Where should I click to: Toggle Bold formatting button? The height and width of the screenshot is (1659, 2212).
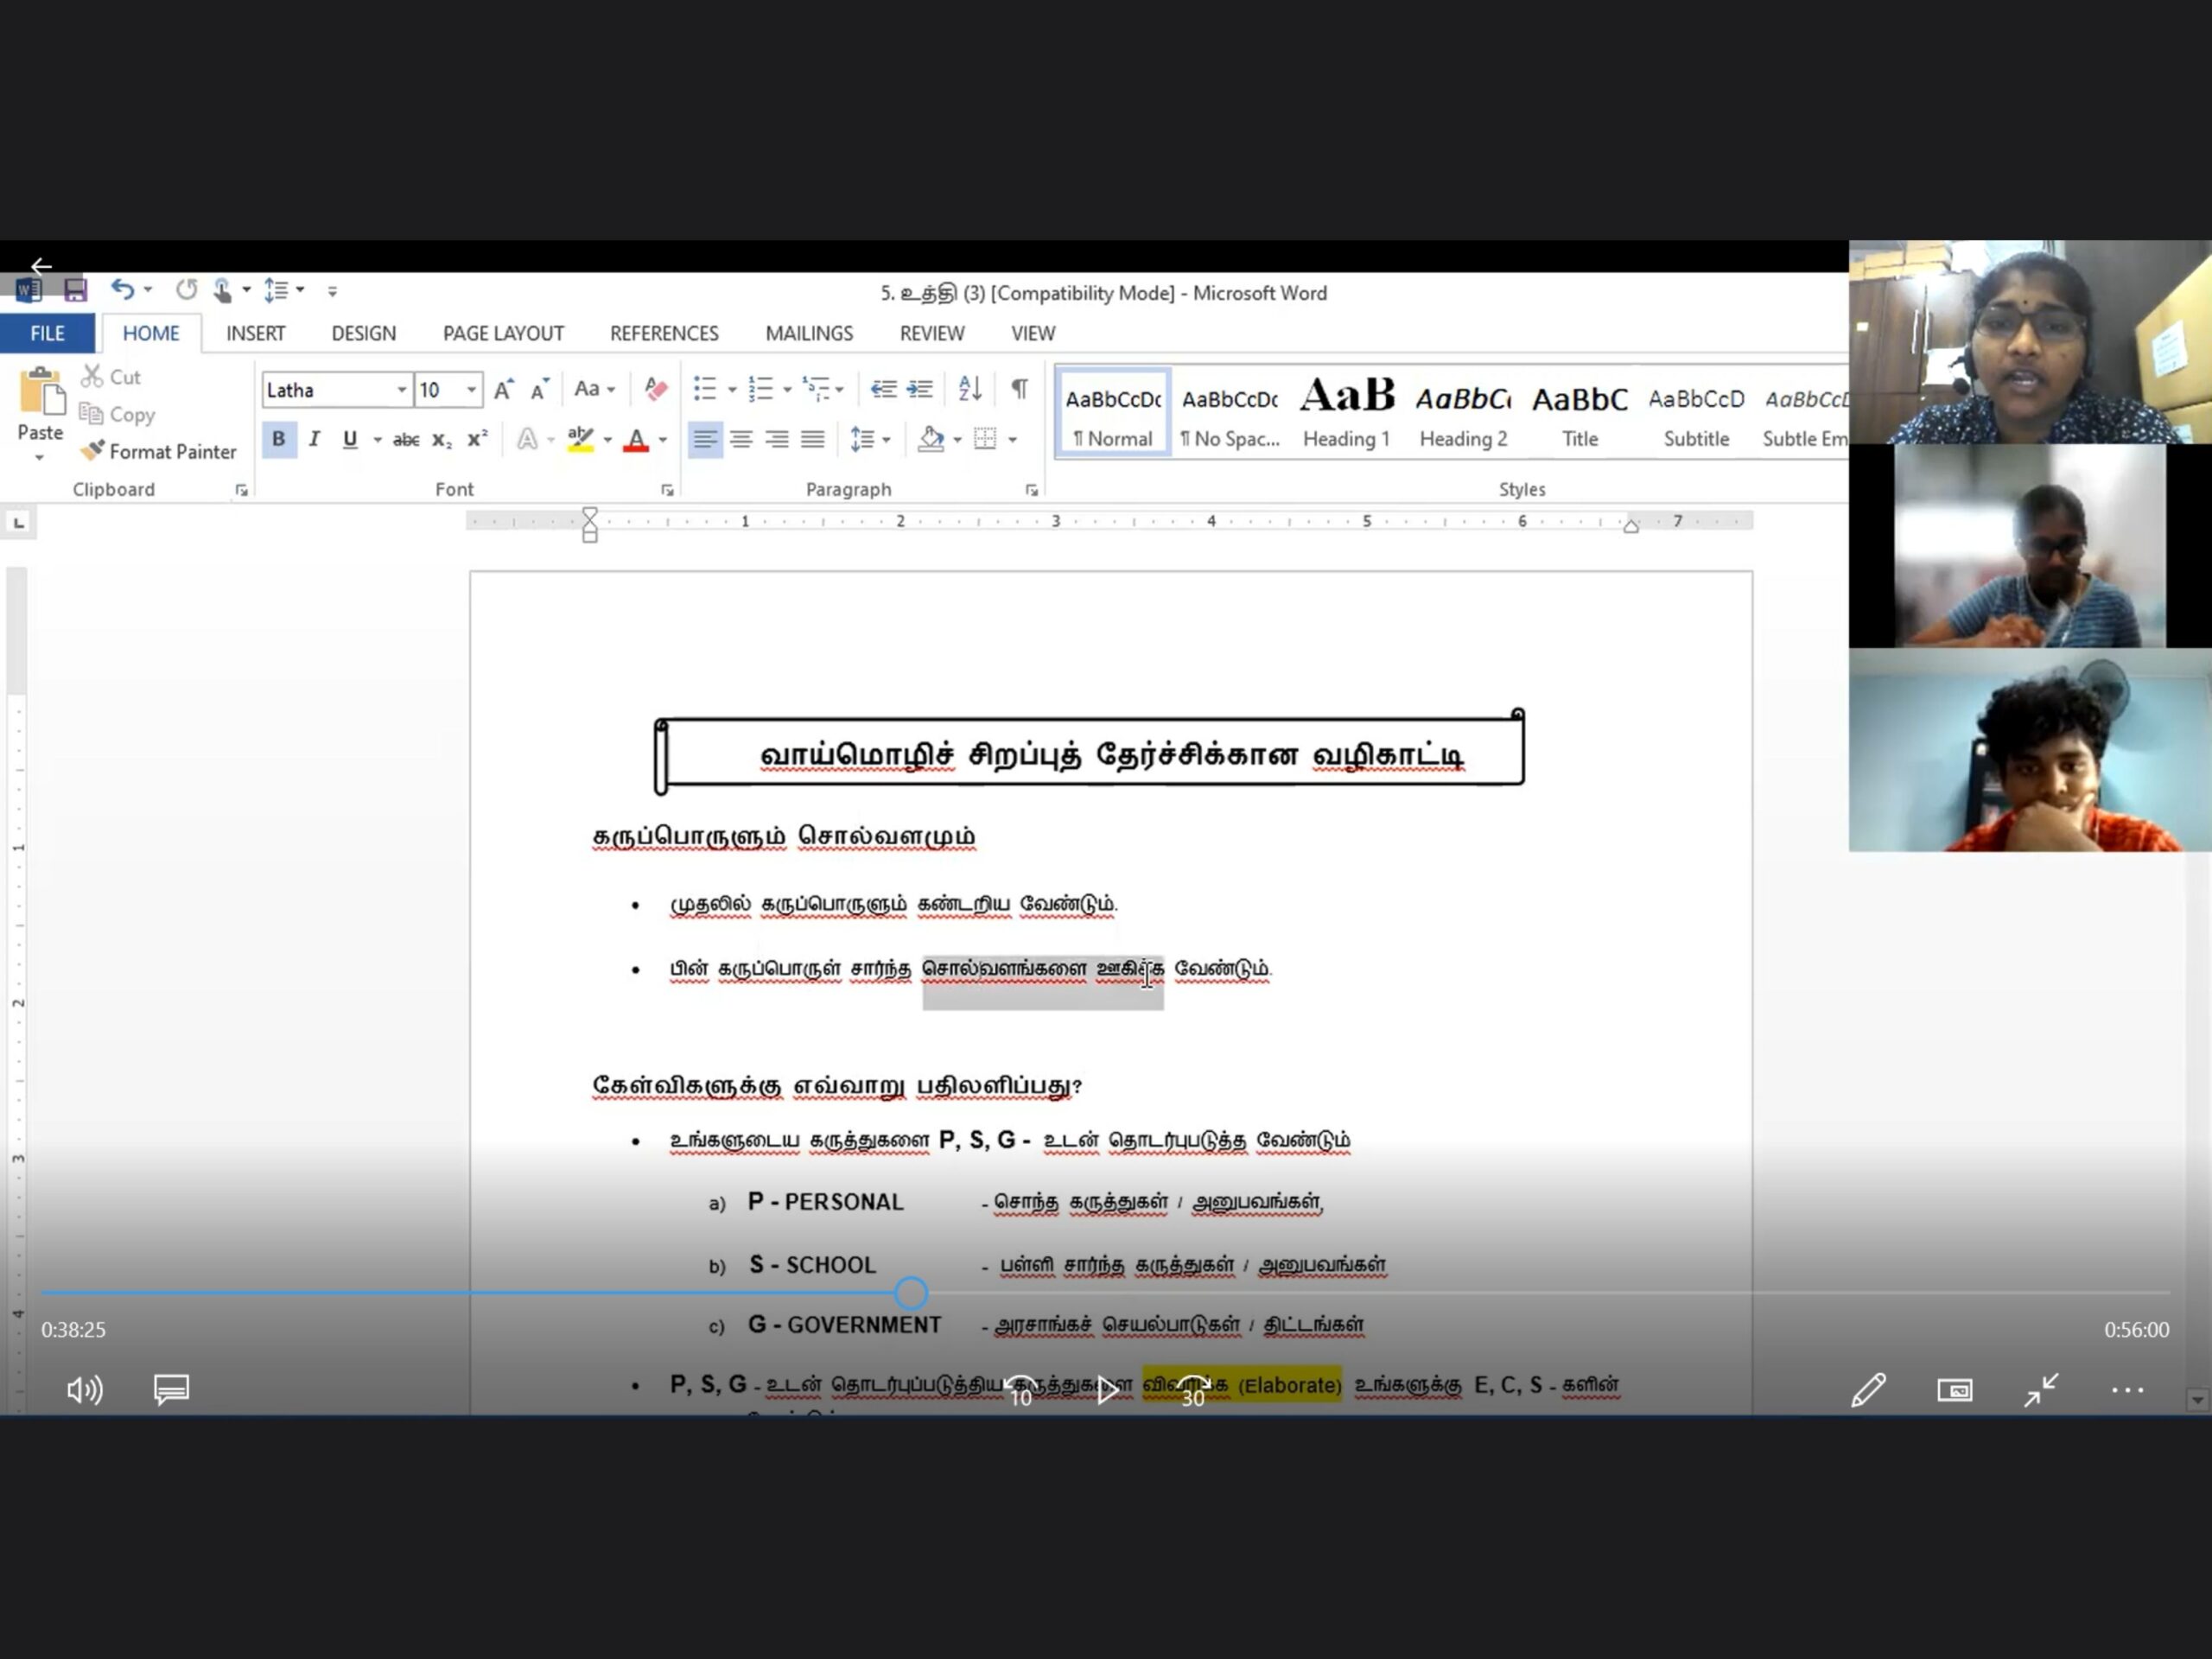tap(279, 439)
